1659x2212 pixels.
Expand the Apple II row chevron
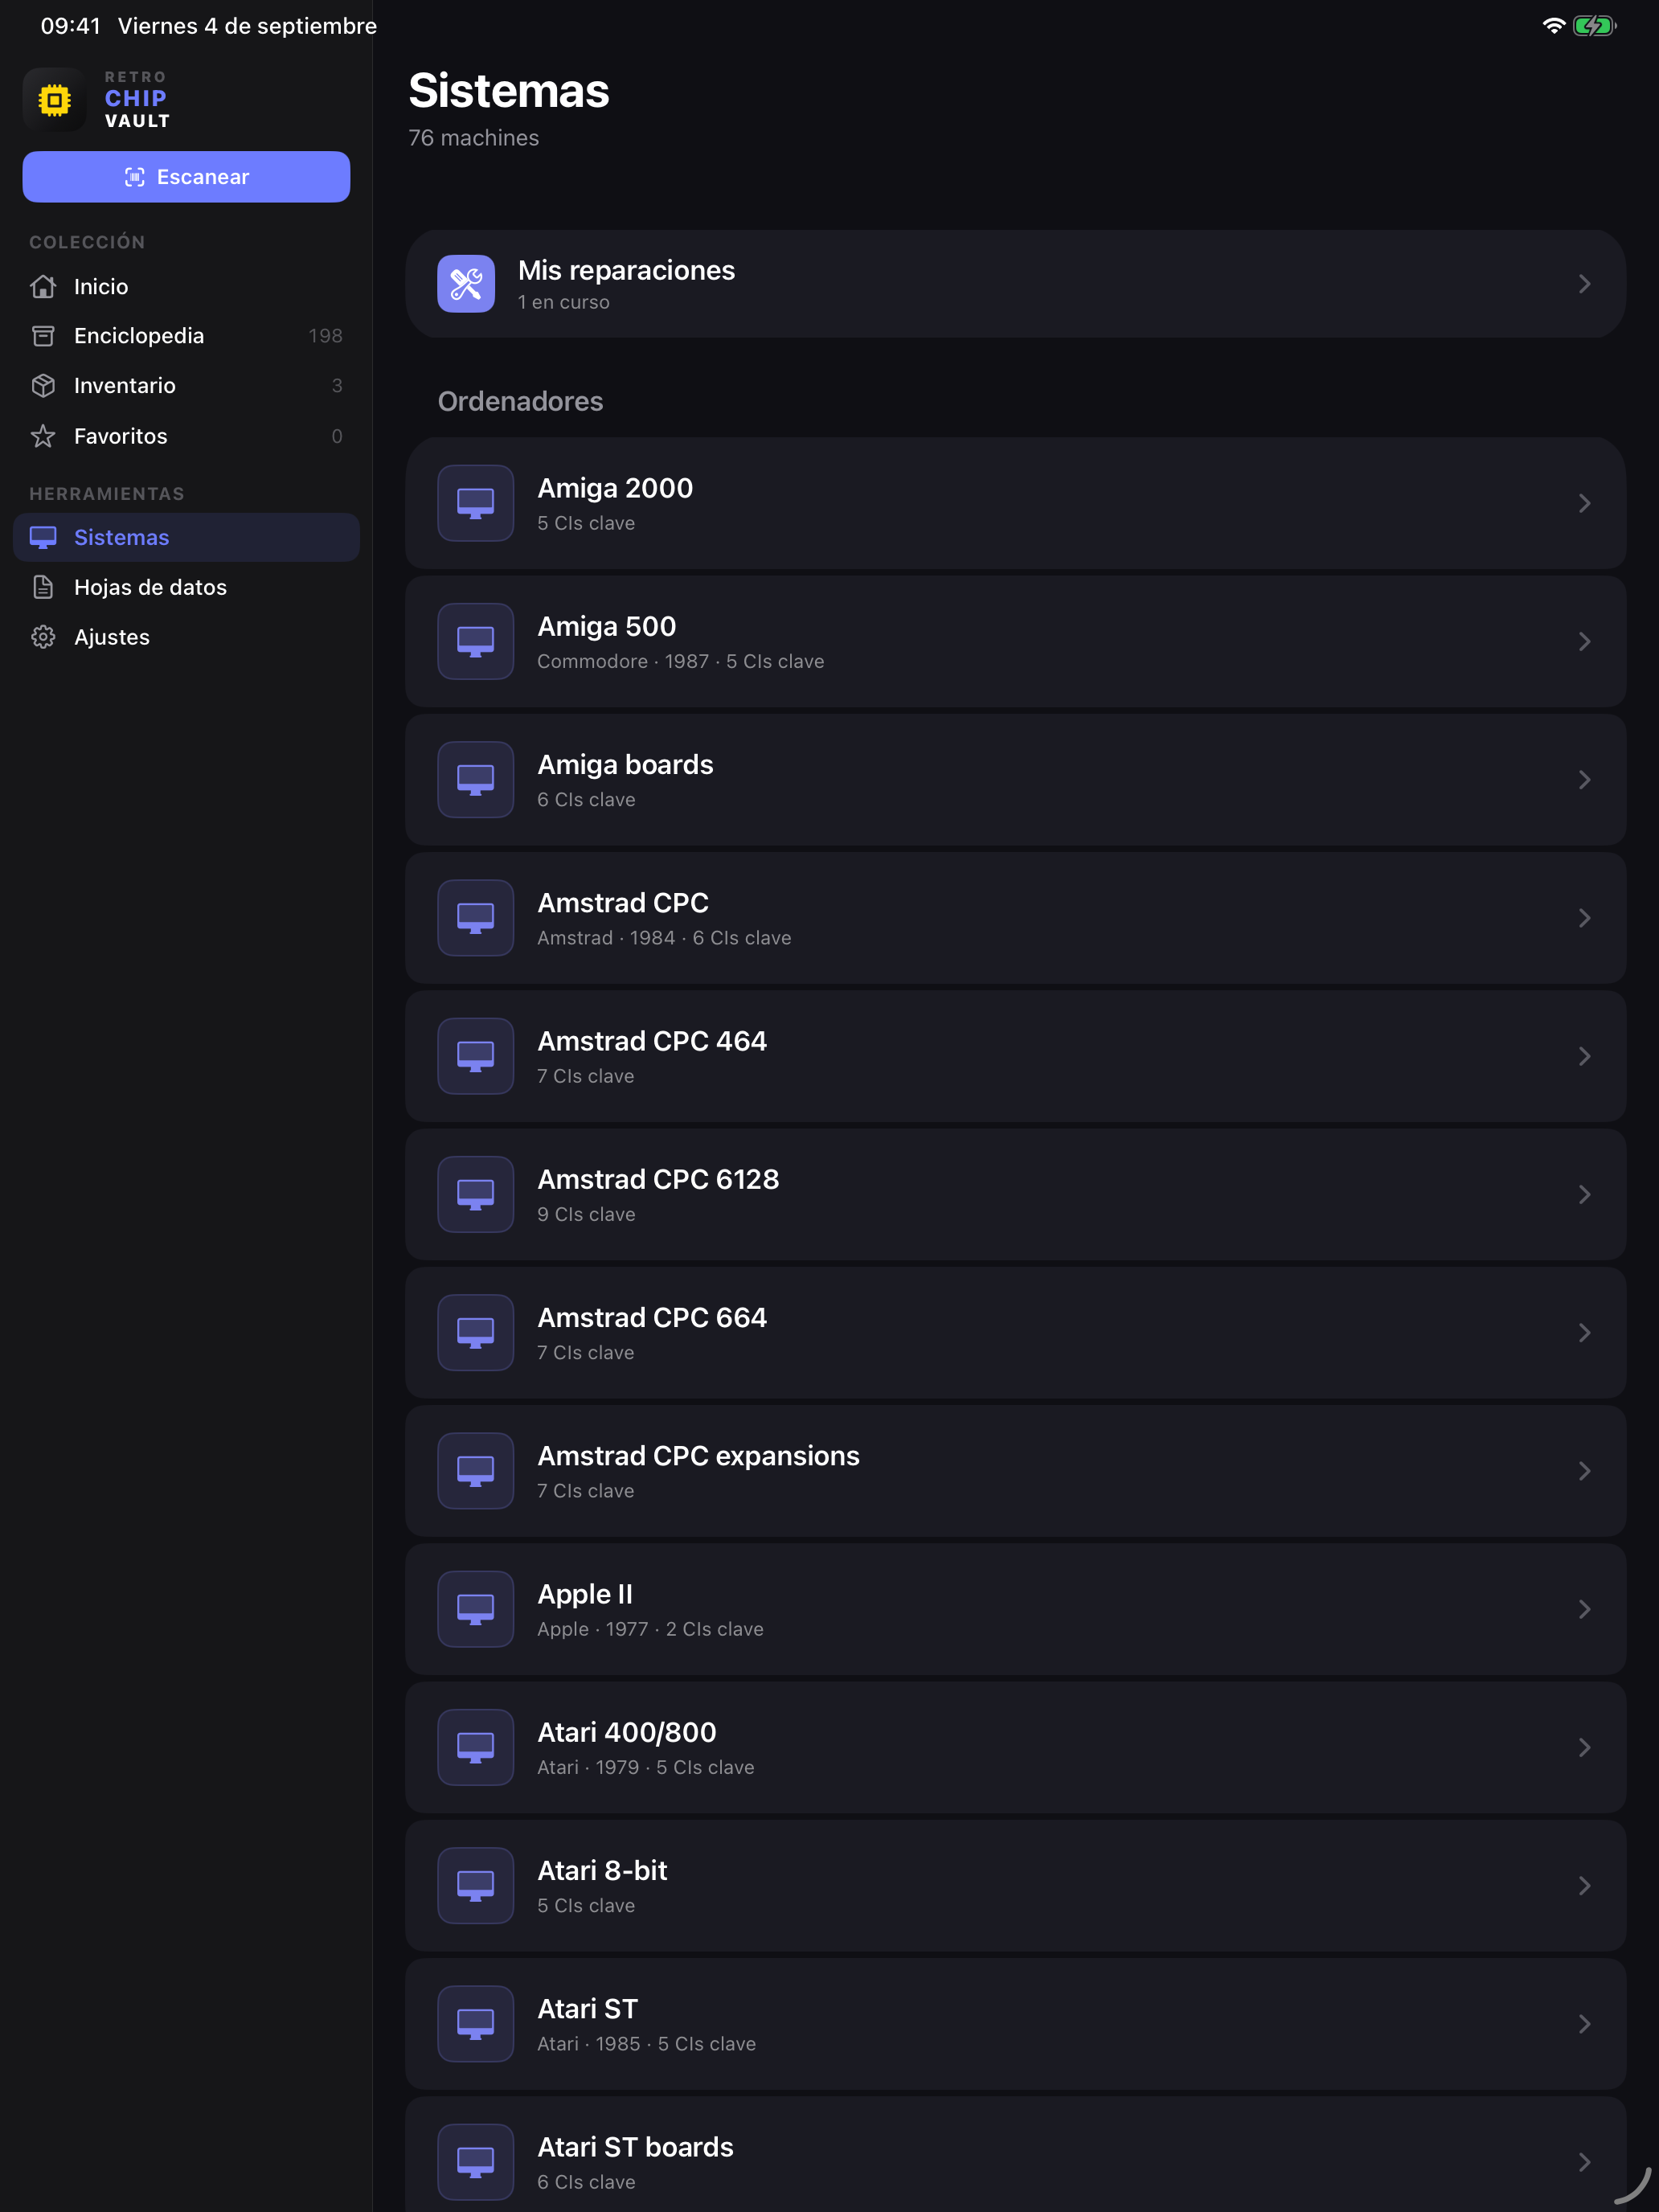point(1584,1609)
